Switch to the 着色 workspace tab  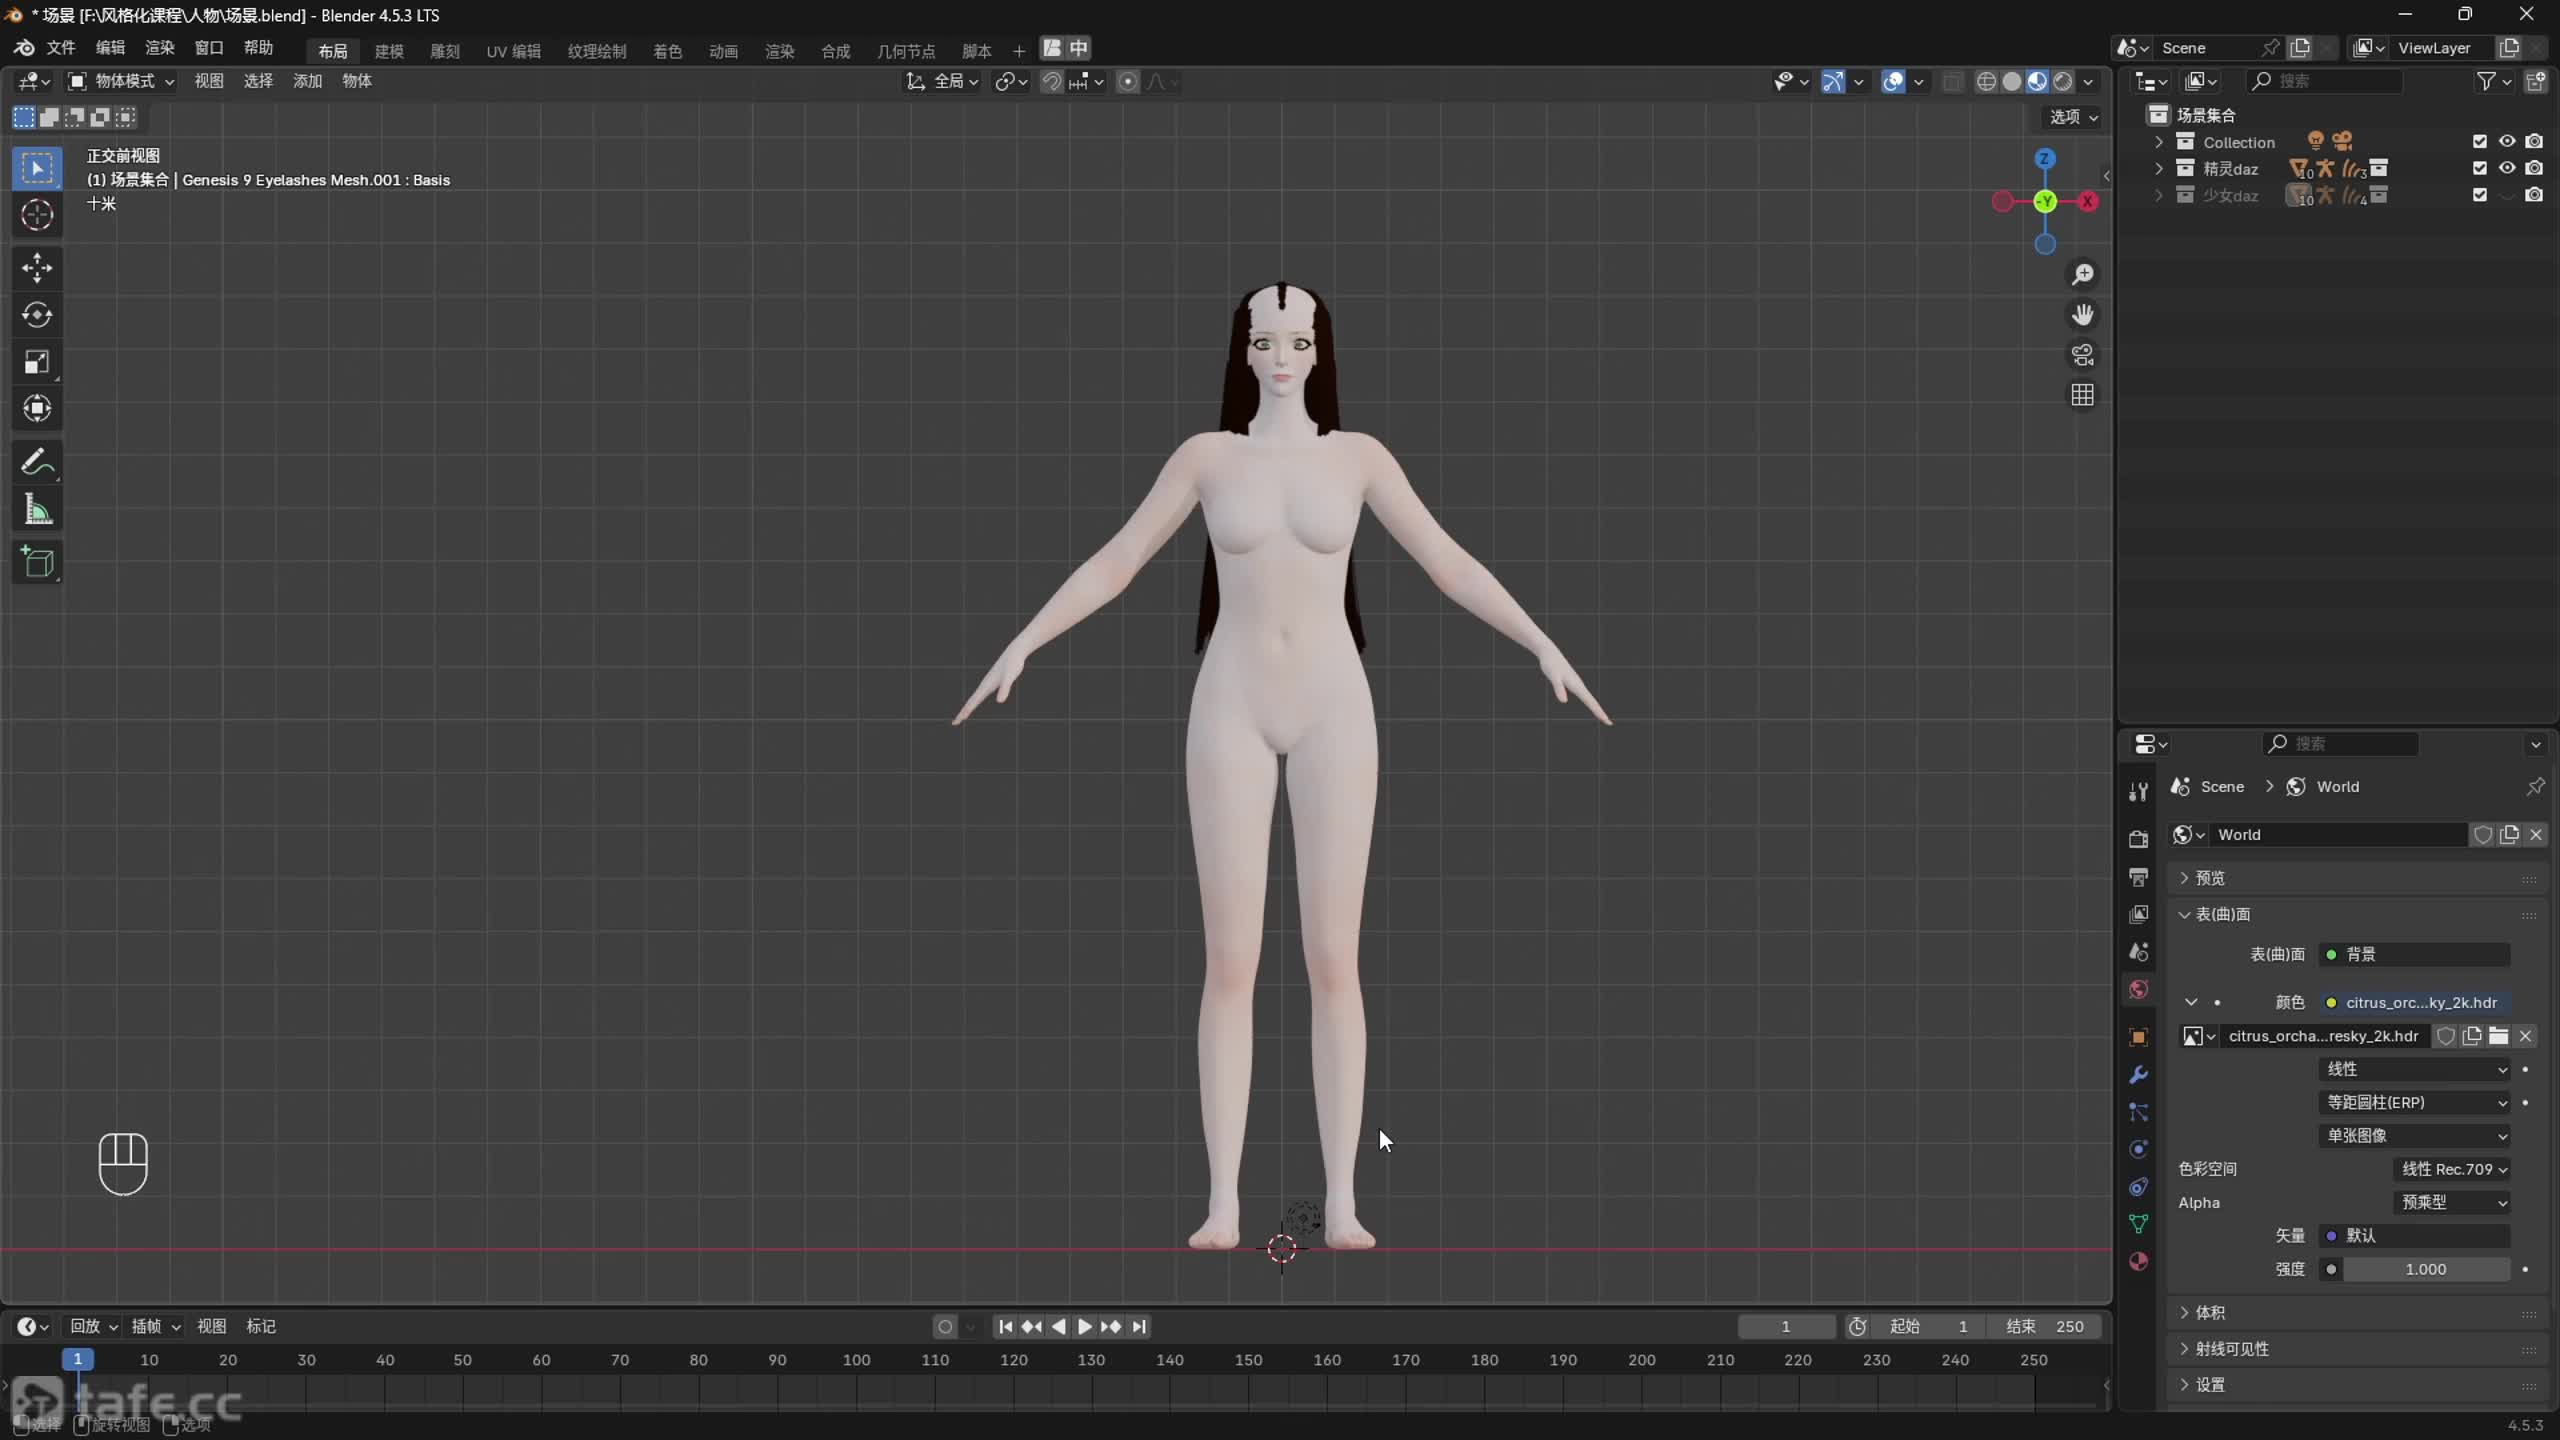[x=667, y=51]
